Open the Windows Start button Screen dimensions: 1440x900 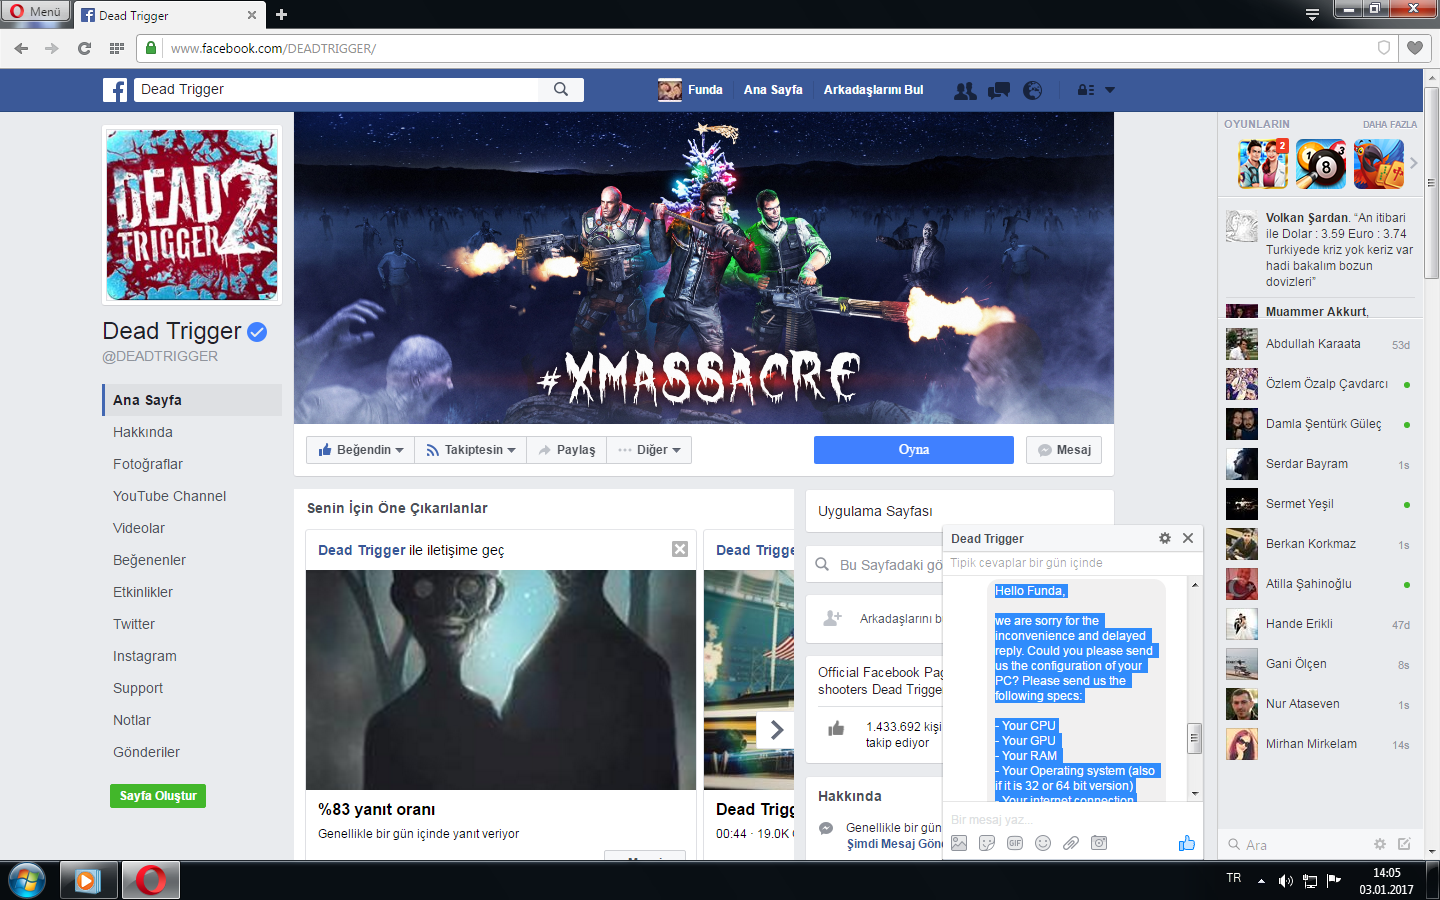pos(27,880)
